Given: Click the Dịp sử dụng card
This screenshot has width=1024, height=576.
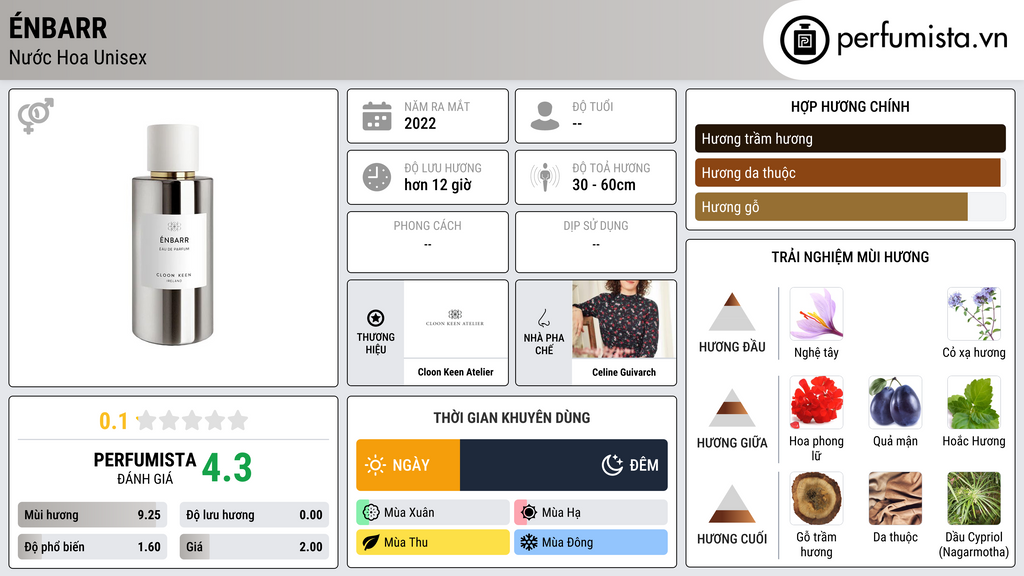Looking at the screenshot, I should 596,242.
